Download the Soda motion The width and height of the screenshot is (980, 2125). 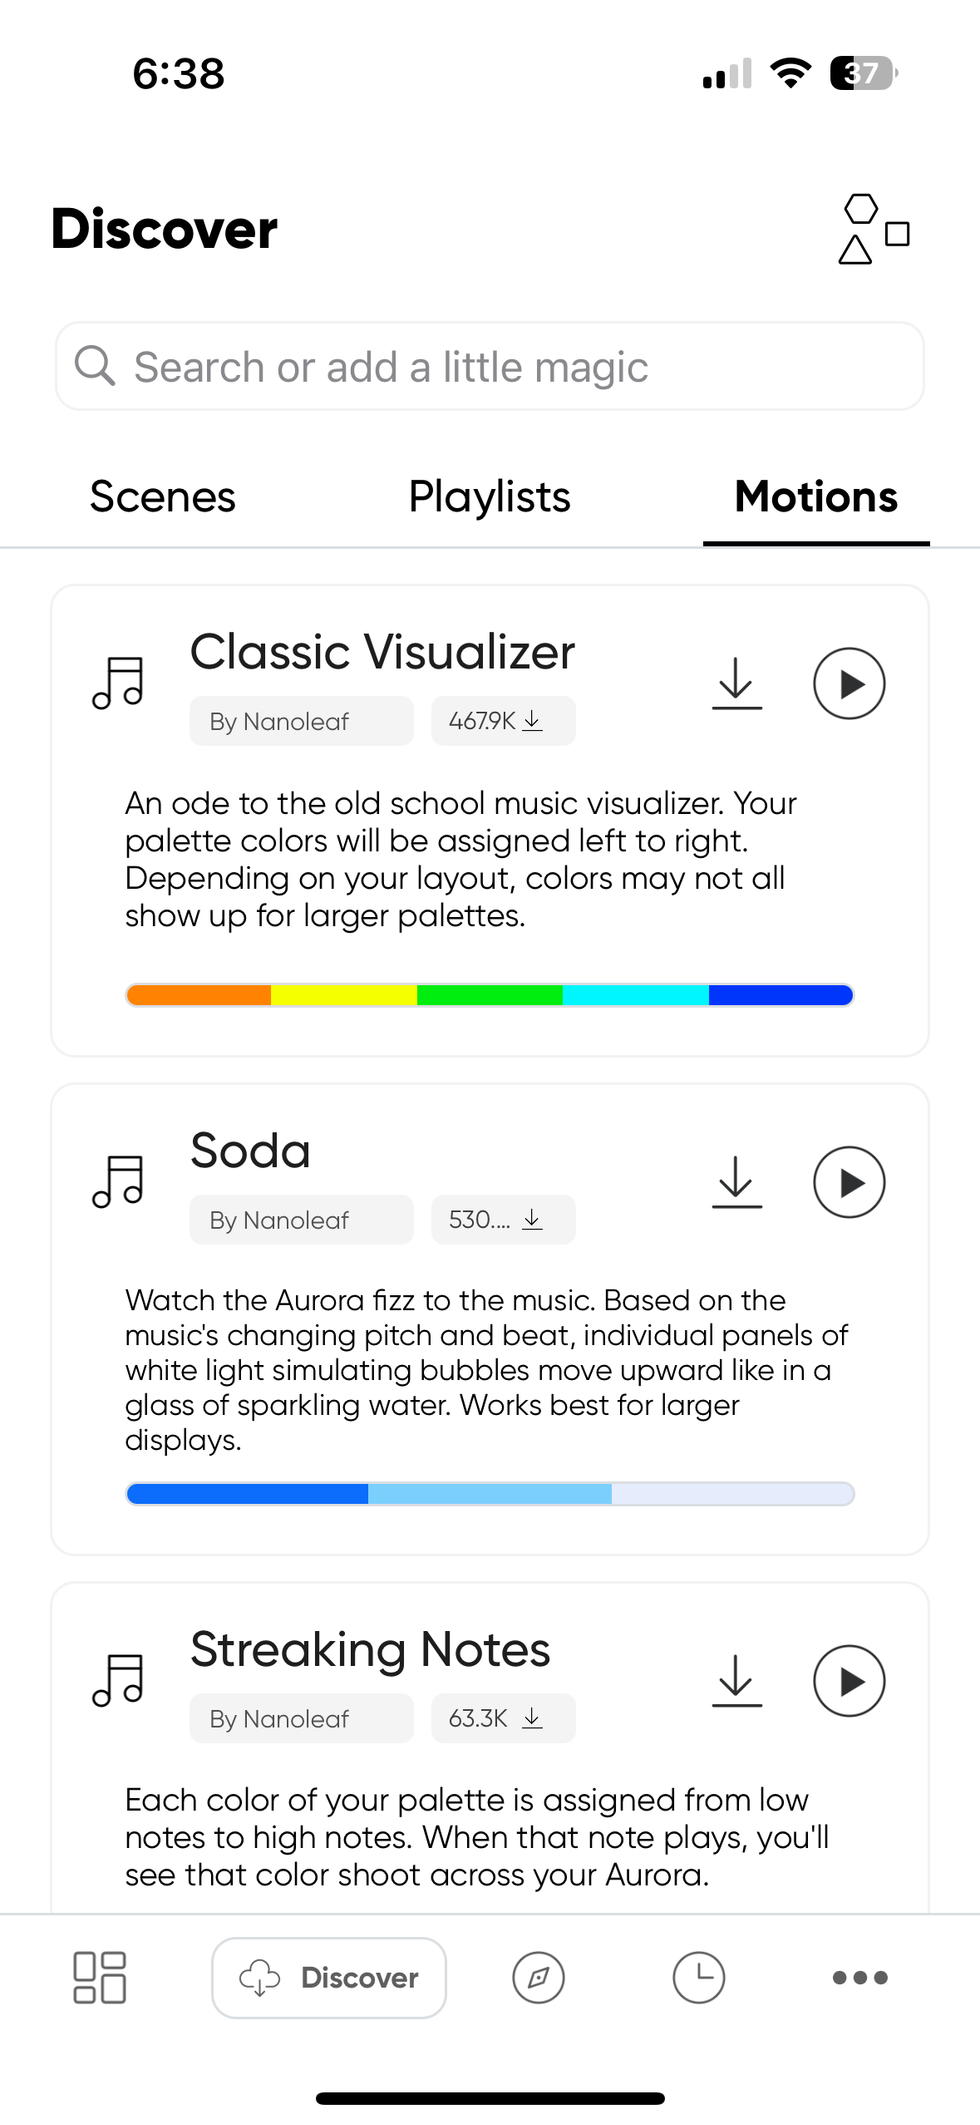(x=737, y=1182)
